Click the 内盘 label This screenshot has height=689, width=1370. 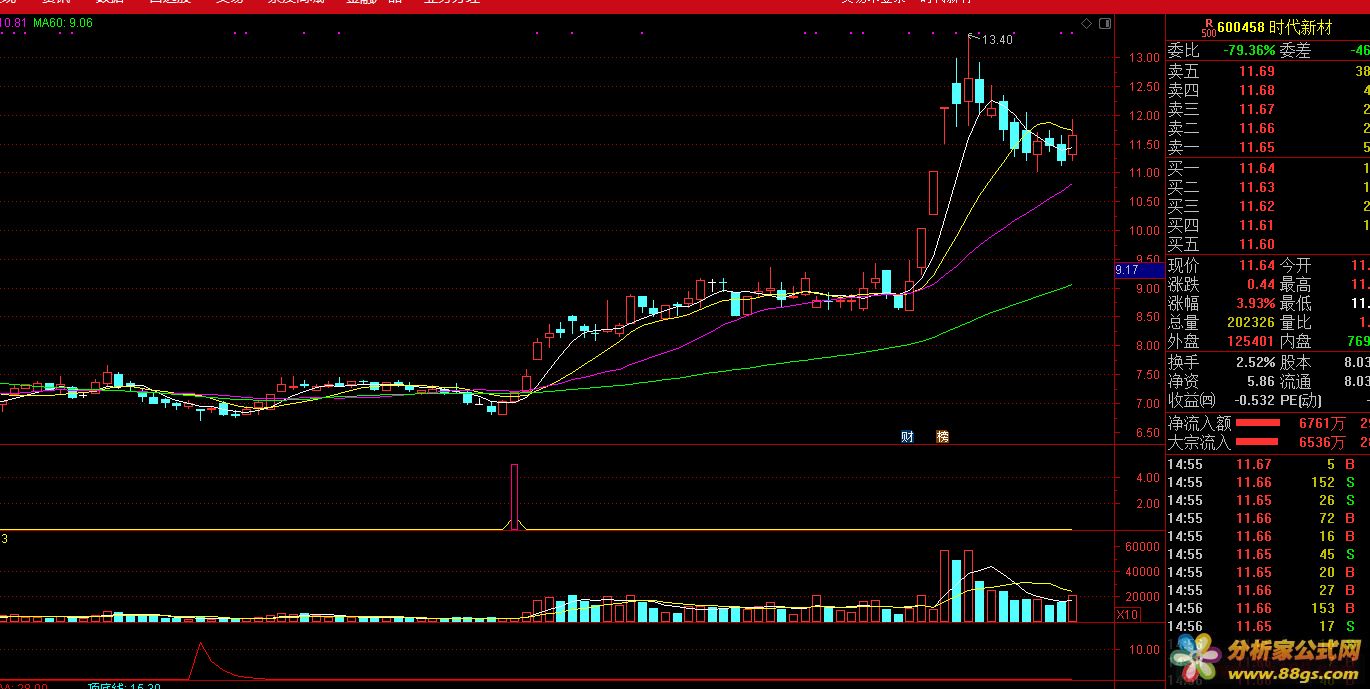[1295, 341]
